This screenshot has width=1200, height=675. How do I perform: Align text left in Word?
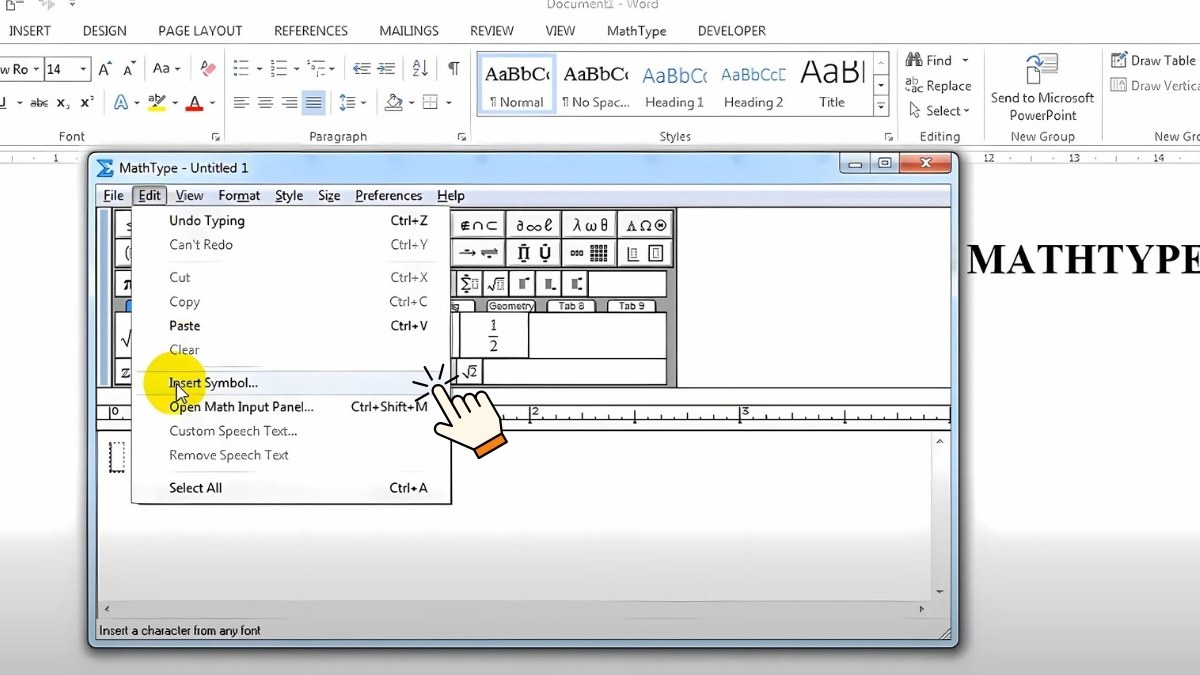click(x=241, y=102)
